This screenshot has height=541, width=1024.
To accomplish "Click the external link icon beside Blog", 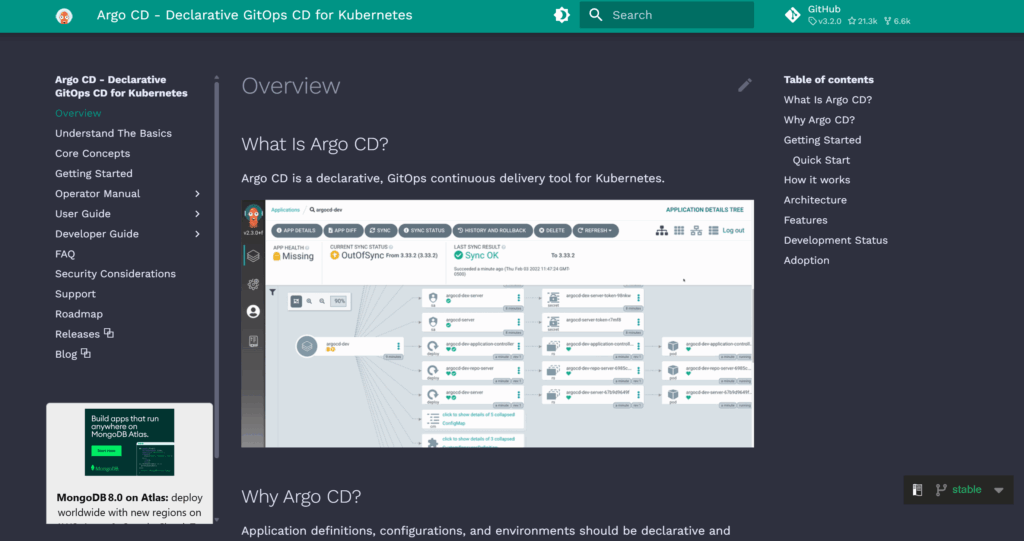I will pos(86,353).
